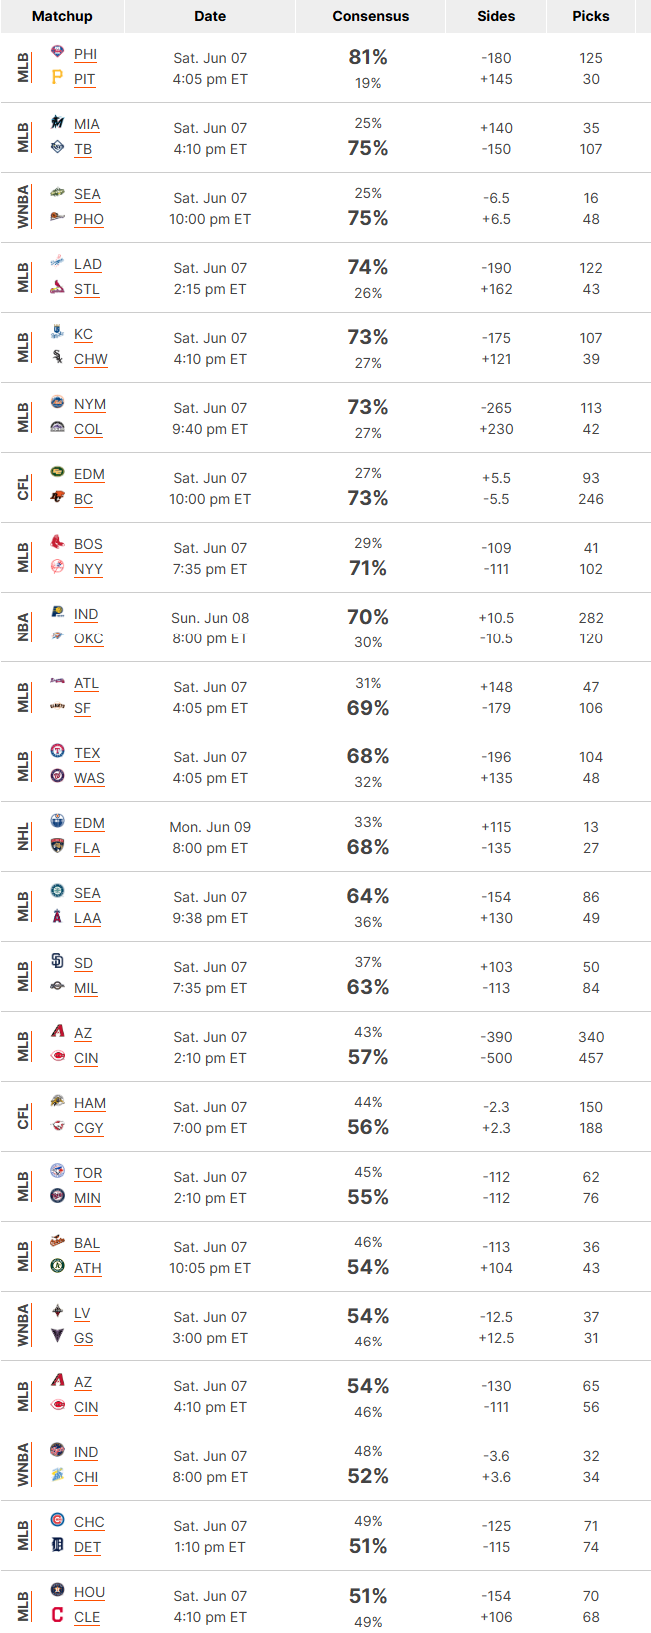
Task: Click the Blue Jays logo beside TOR
Action: 57,1171
